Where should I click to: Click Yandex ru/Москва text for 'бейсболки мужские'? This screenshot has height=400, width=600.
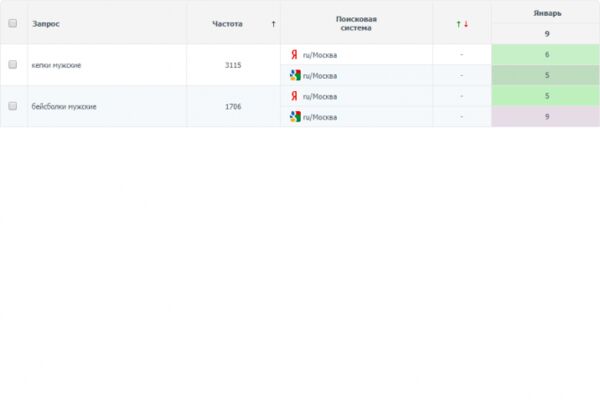pyautogui.click(x=320, y=96)
